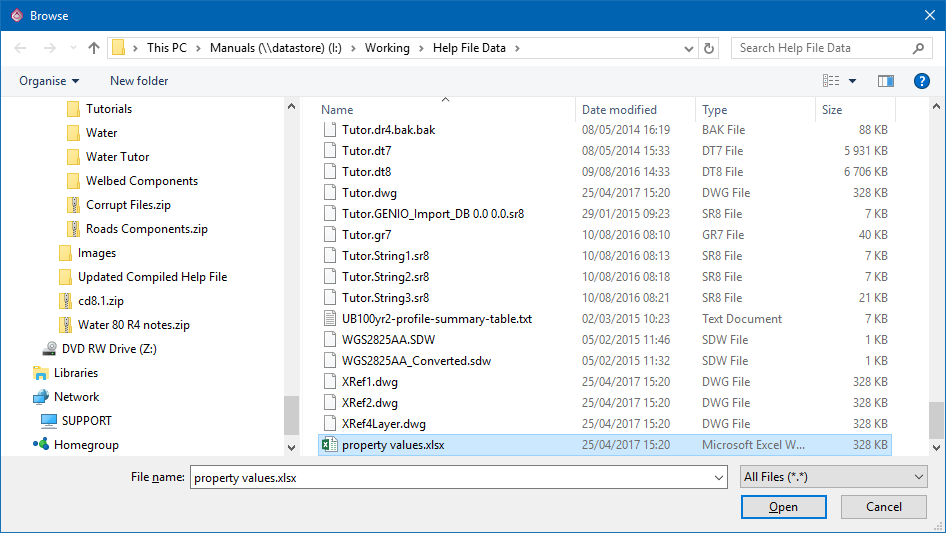
Task: Click the Up directory arrow icon
Action: pos(94,48)
